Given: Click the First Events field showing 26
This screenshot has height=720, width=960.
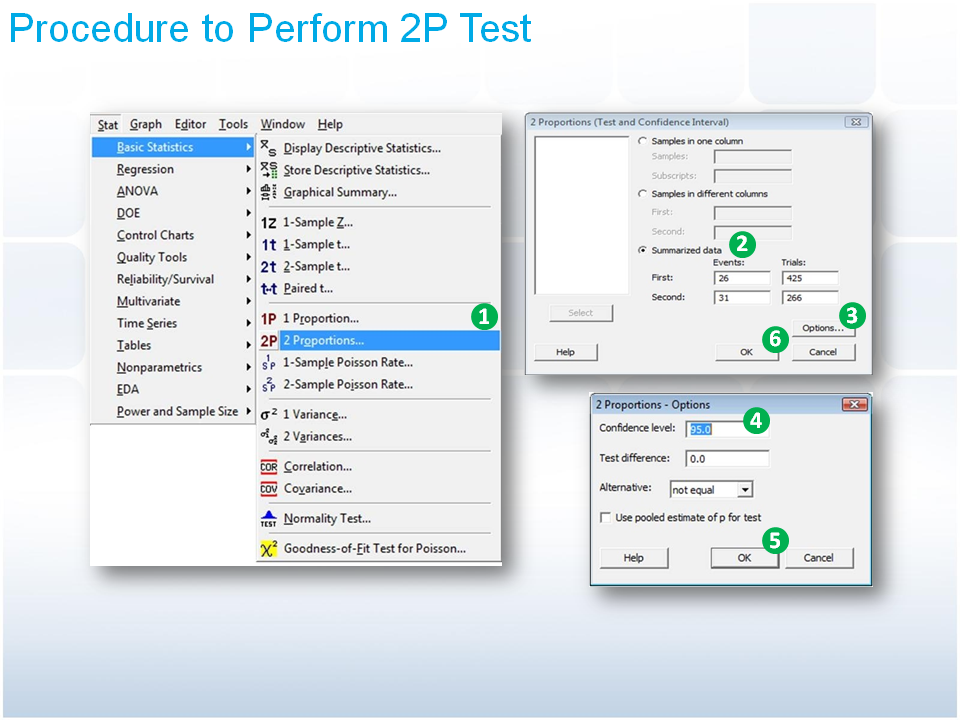Looking at the screenshot, I should pos(741,278).
